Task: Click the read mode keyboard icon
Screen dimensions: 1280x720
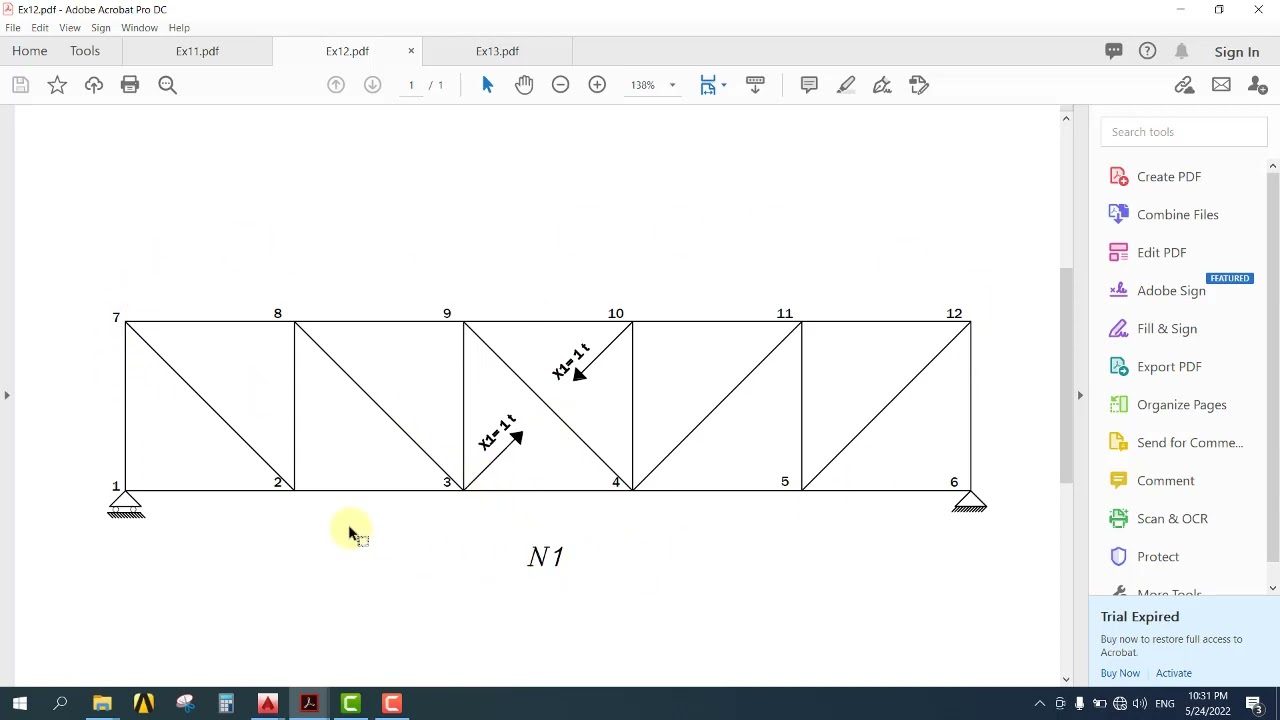Action: tap(755, 85)
